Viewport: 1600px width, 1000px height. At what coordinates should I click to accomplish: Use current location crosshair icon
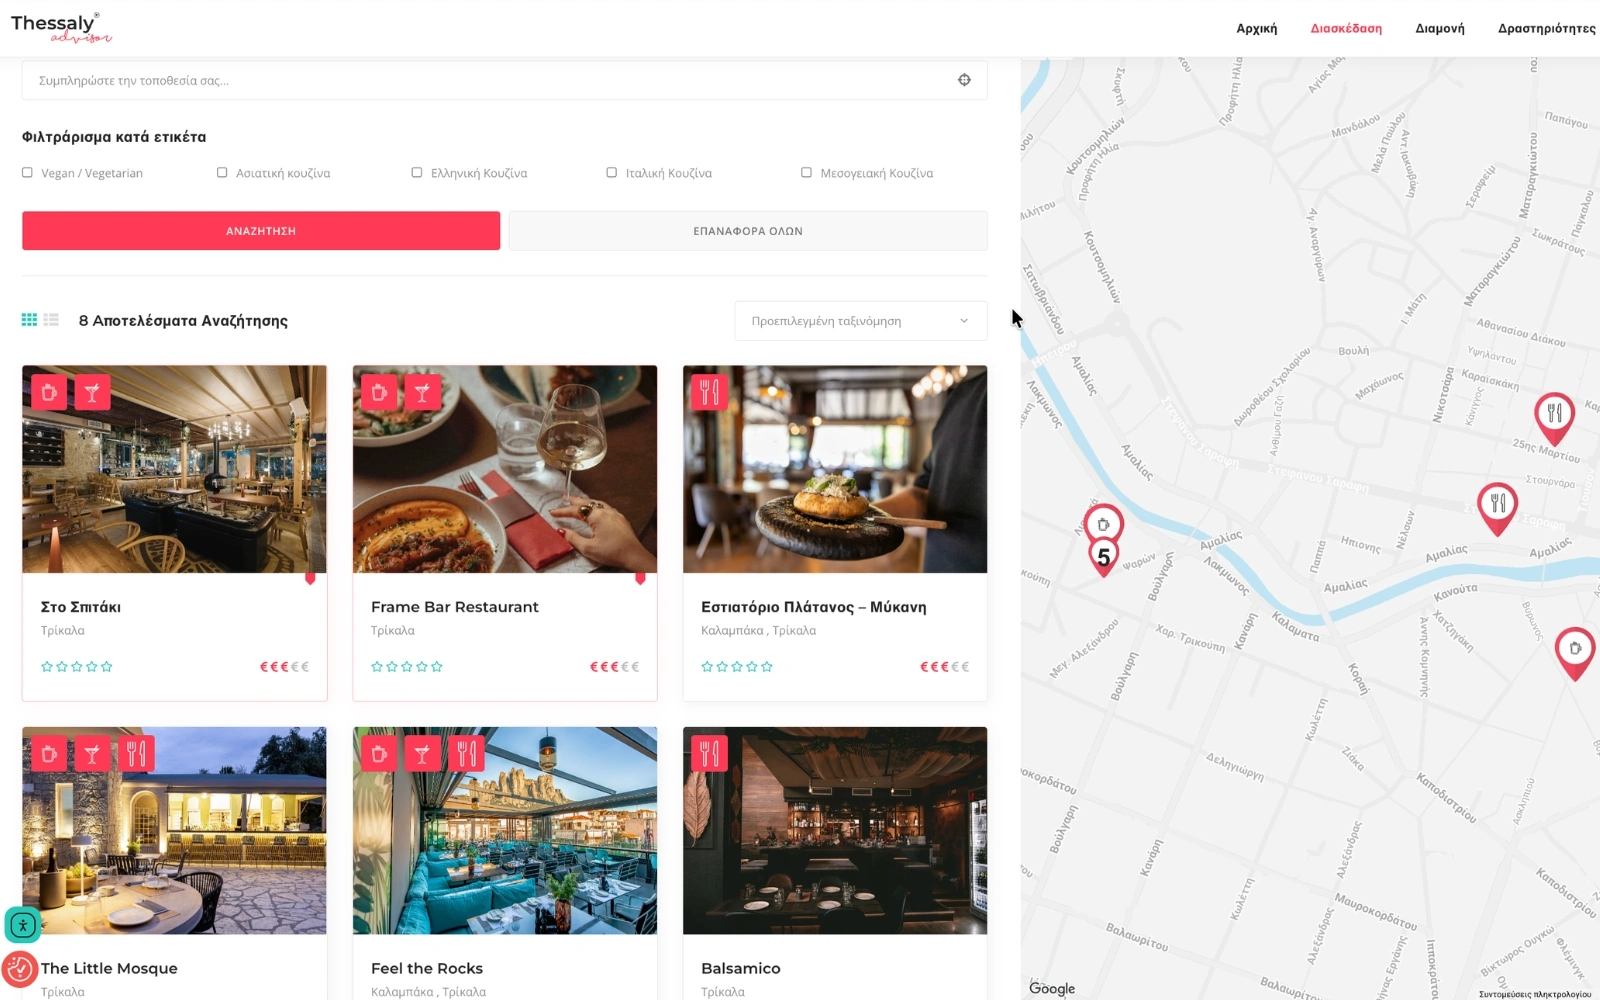(964, 80)
